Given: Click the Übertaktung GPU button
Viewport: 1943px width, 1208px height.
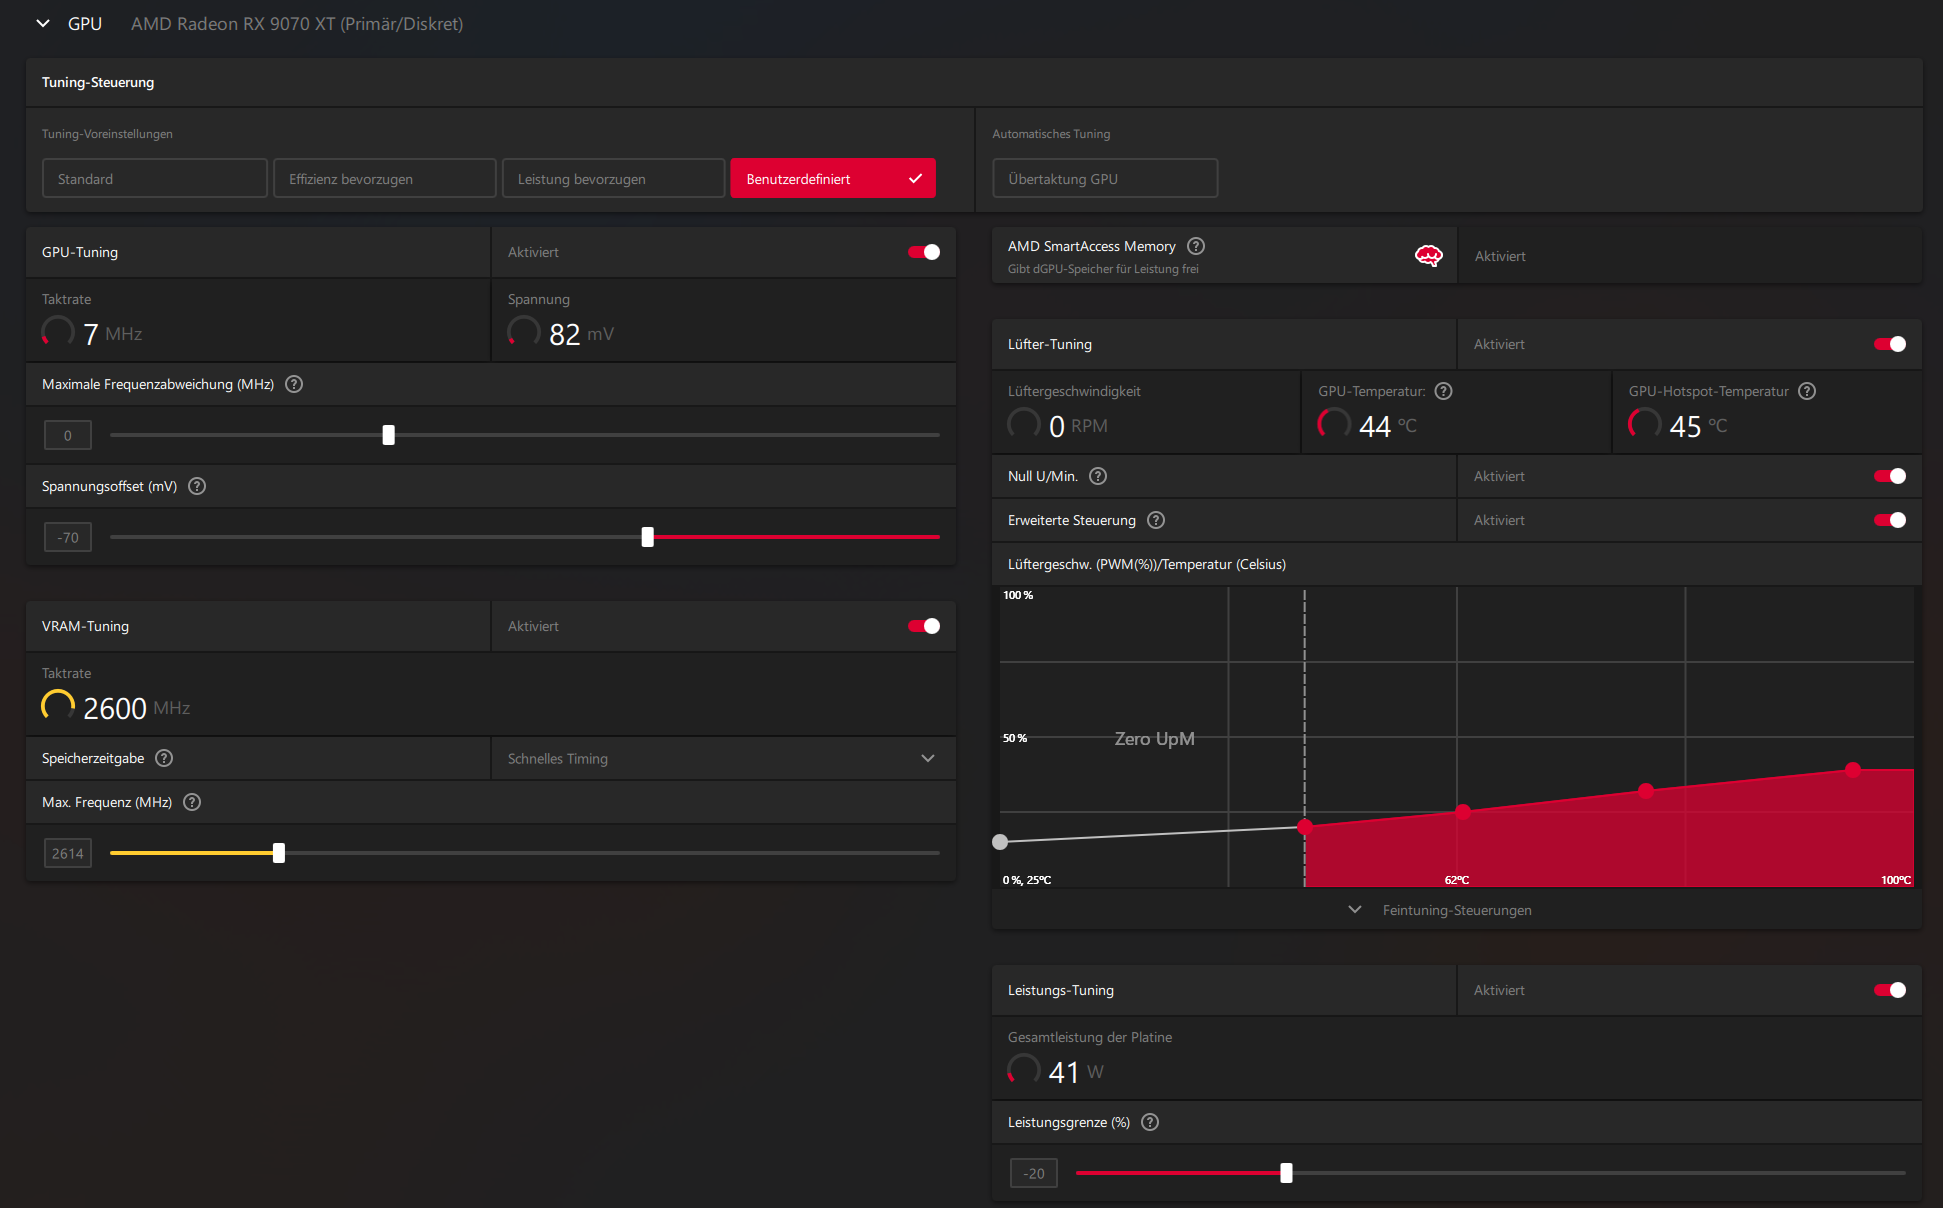Looking at the screenshot, I should click(x=1104, y=179).
